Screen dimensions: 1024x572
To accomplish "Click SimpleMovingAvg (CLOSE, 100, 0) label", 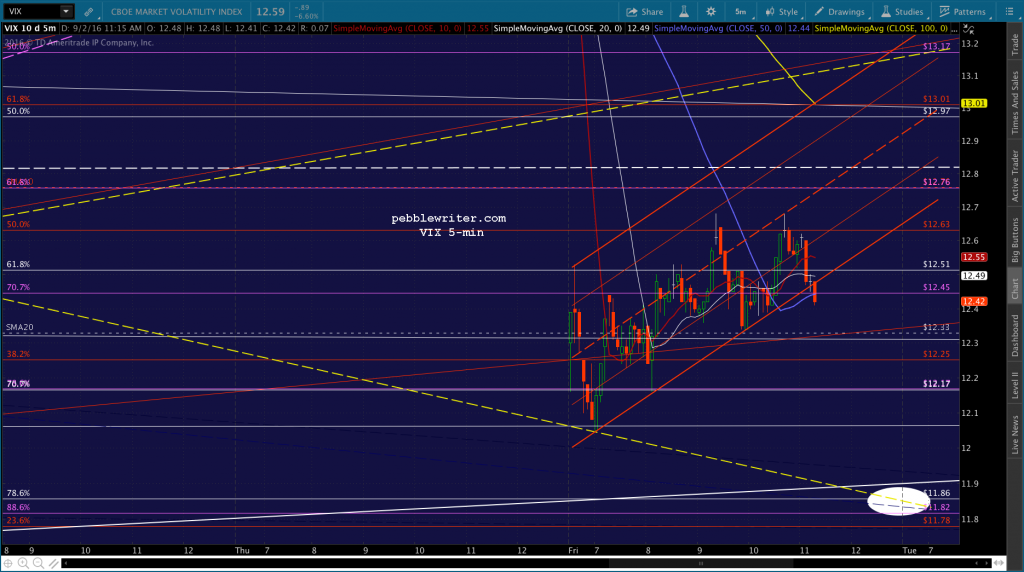I will (x=881, y=29).
